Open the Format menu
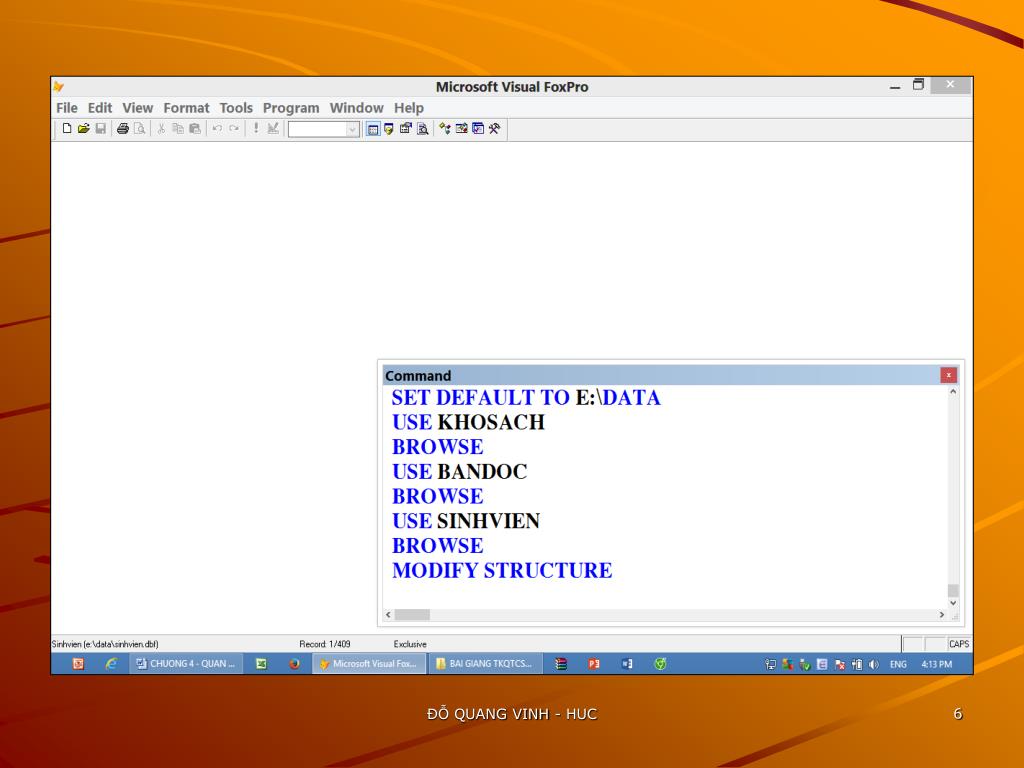This screenshot has height=768, width=1024. (186, 108)
